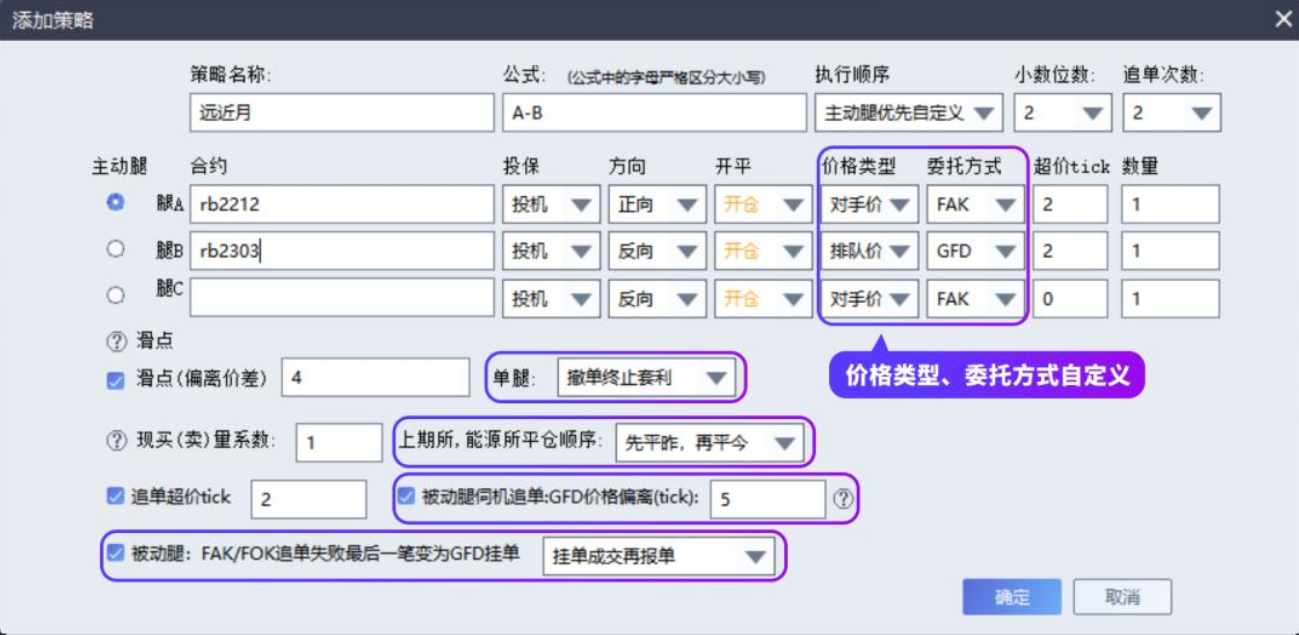Open 腿B 方向 dropdown showing 反向
The image size is (1299, 635).
coord(657,251)
